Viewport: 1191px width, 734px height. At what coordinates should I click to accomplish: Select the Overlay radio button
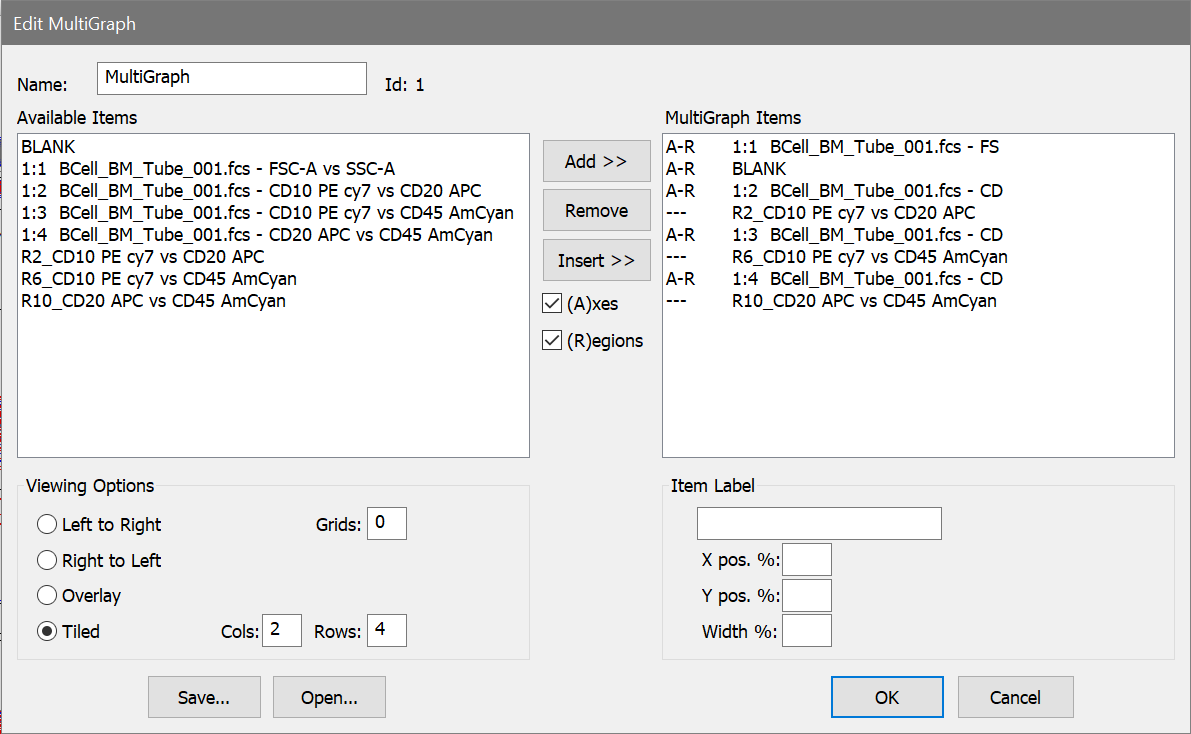pos(47,596)
